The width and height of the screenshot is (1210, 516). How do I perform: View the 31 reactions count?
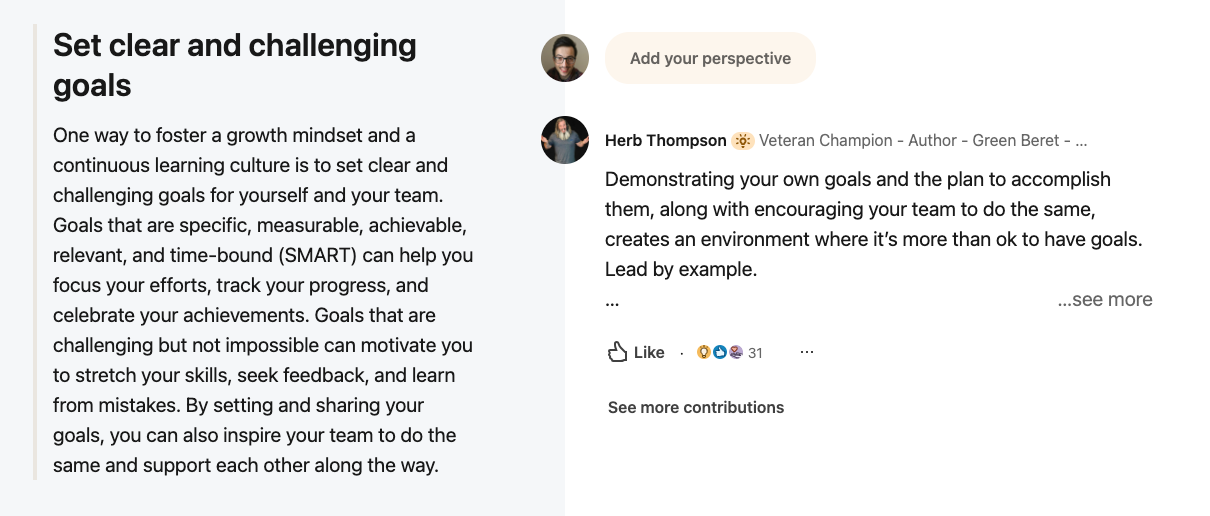(x=755, y=353)
